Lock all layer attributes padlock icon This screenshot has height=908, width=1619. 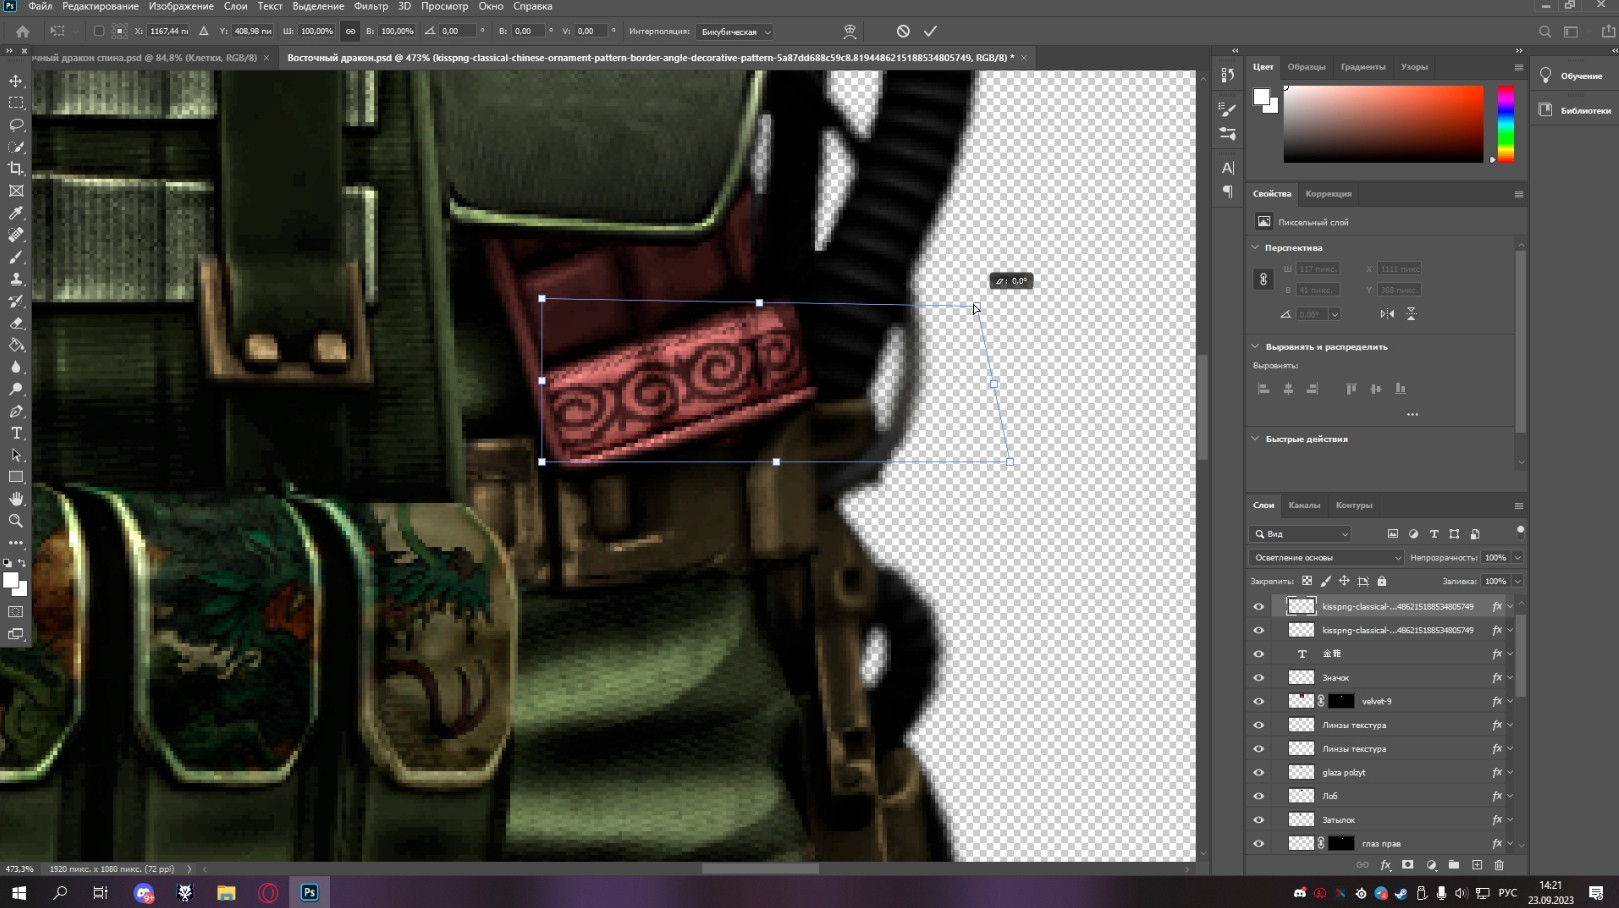click(1382, 581)
